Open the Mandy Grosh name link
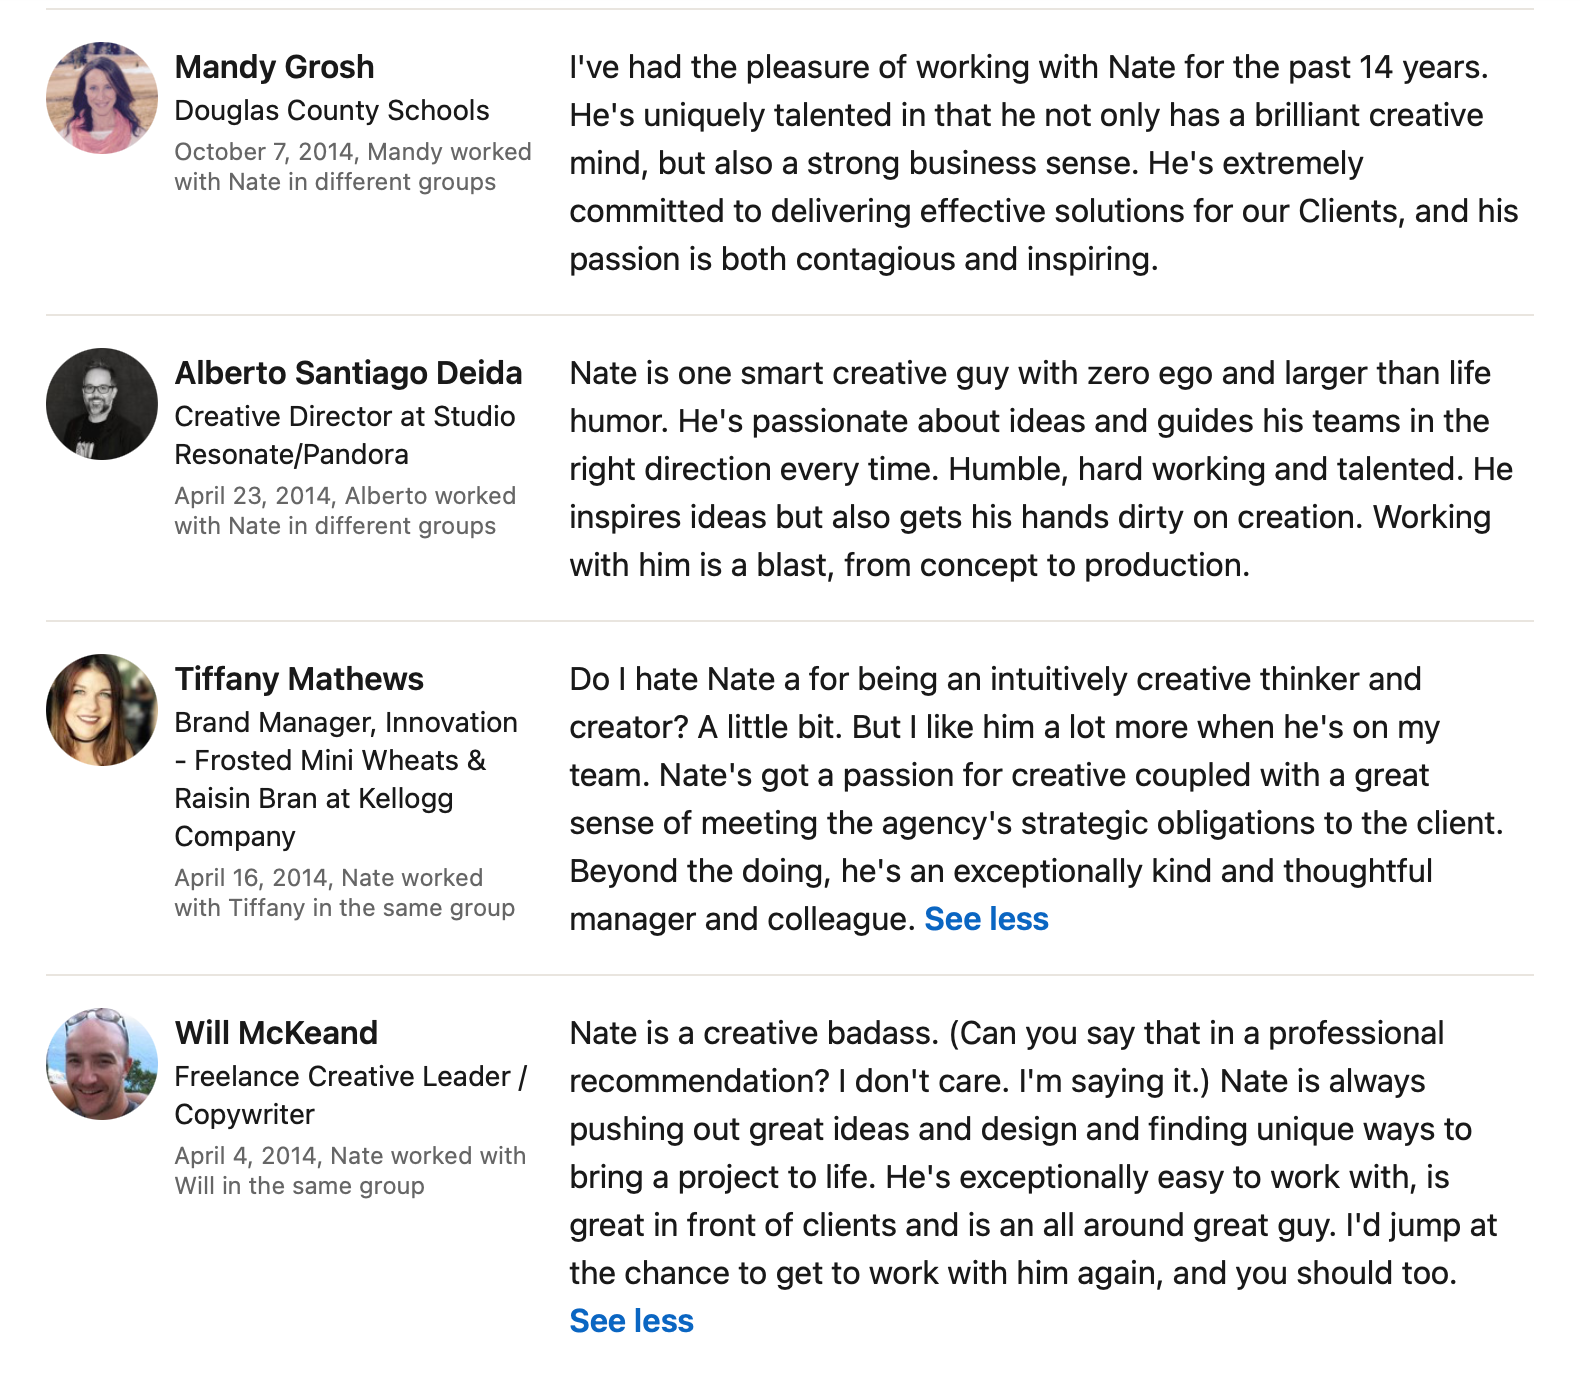This screenshot has height=1374, width=1580. (x=274, y=67)
